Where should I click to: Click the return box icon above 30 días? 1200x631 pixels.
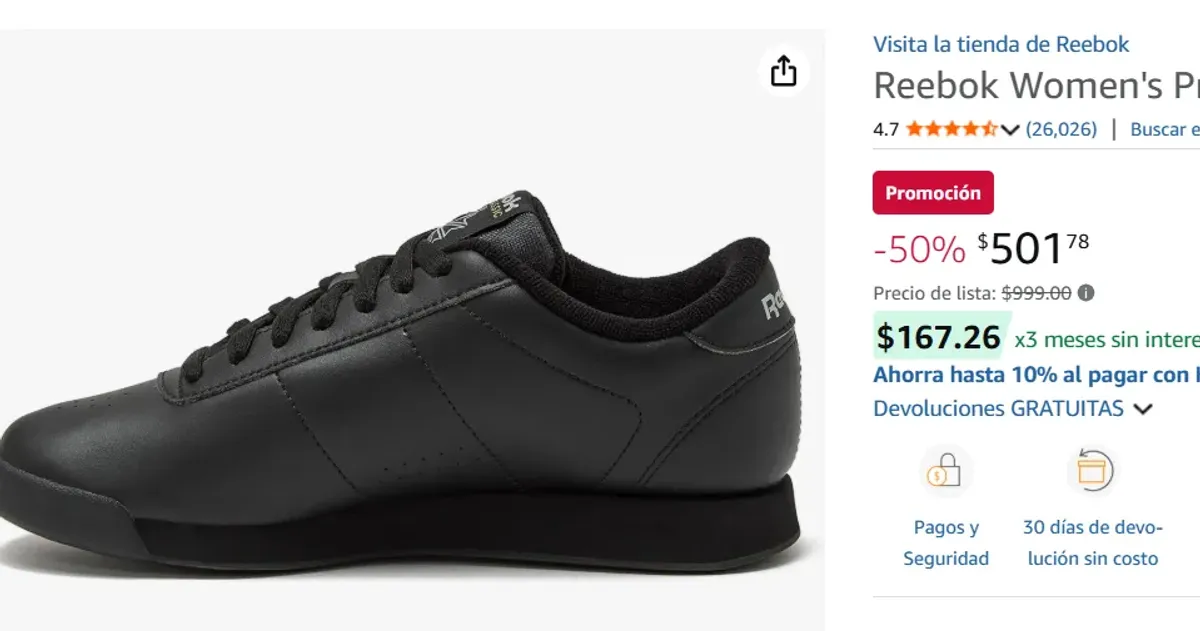point(1093,470)
